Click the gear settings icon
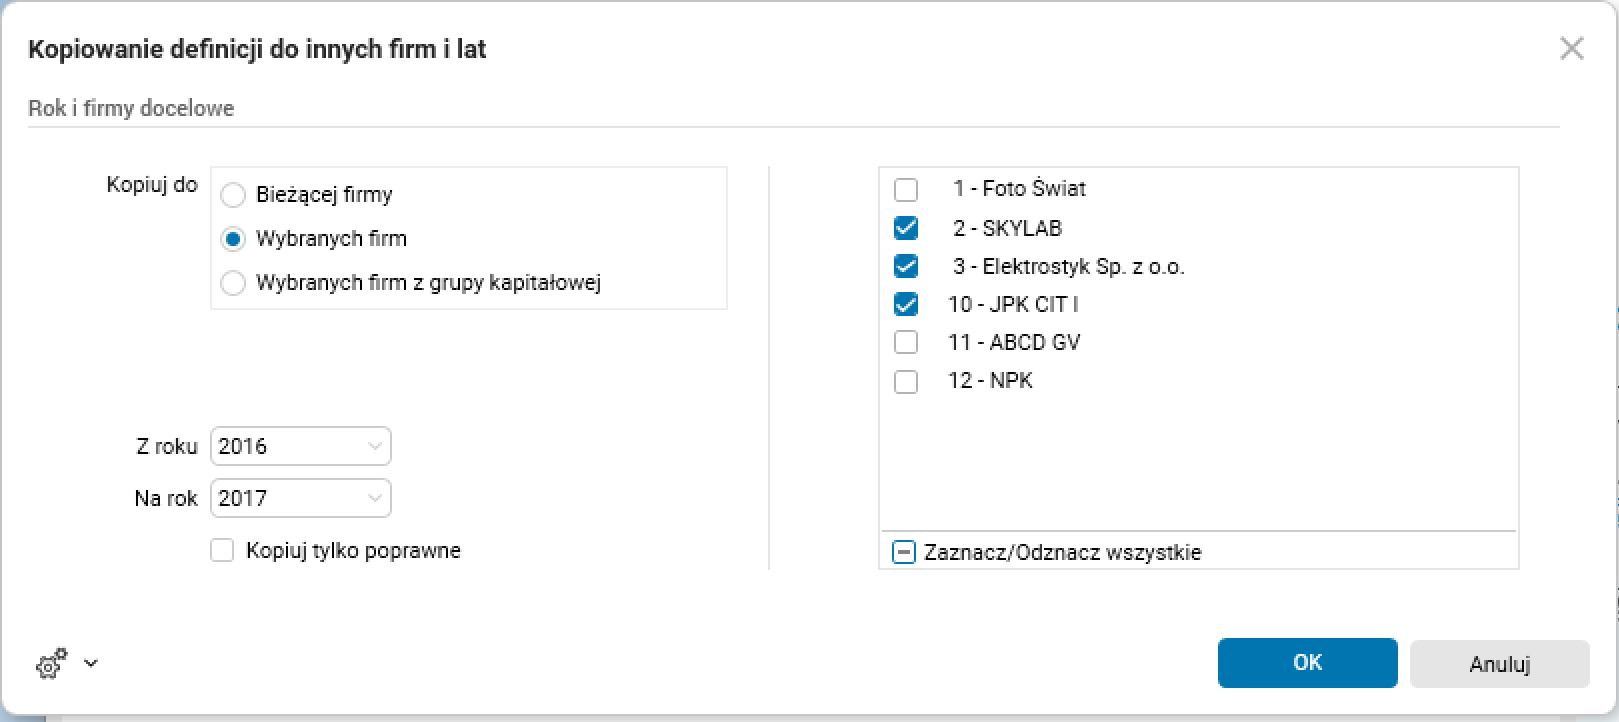Viewport: 1619px width, 722px height. tap(50, 663)
